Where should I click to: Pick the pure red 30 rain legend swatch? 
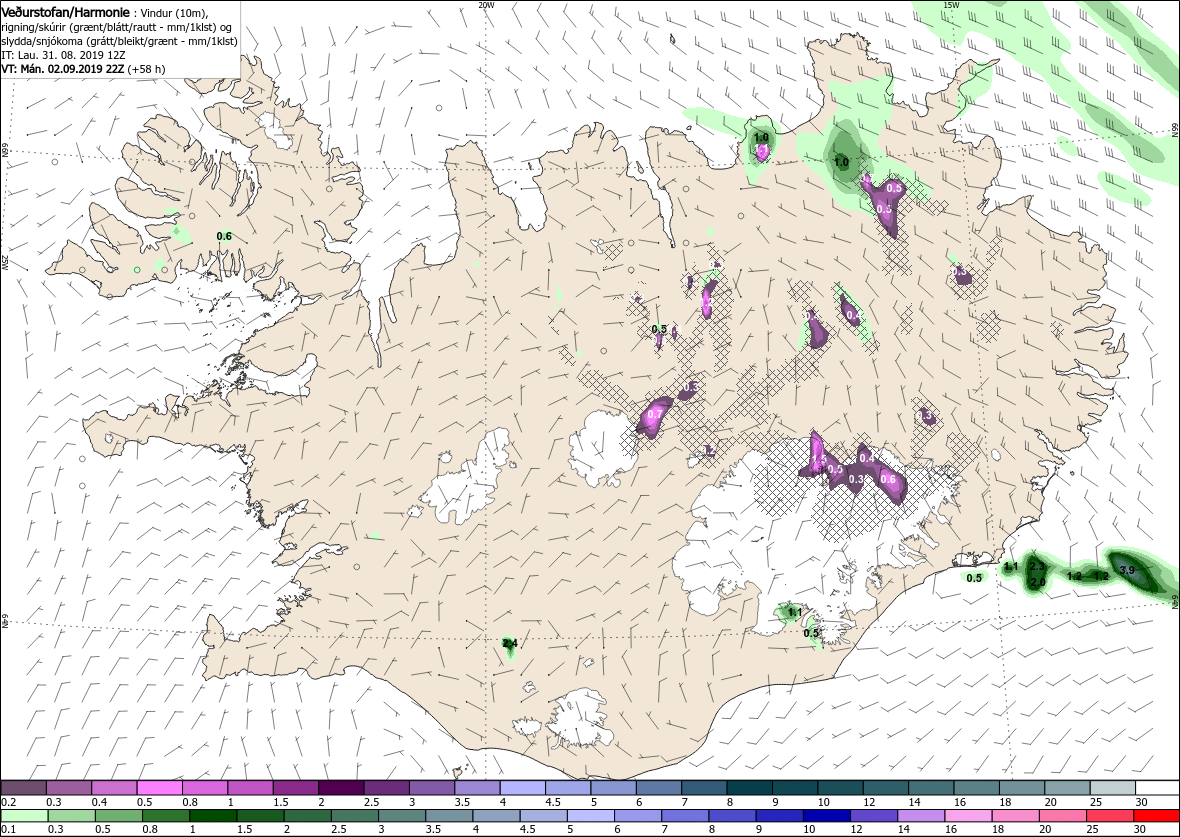pyautogui.click(x=1156, y=816)
